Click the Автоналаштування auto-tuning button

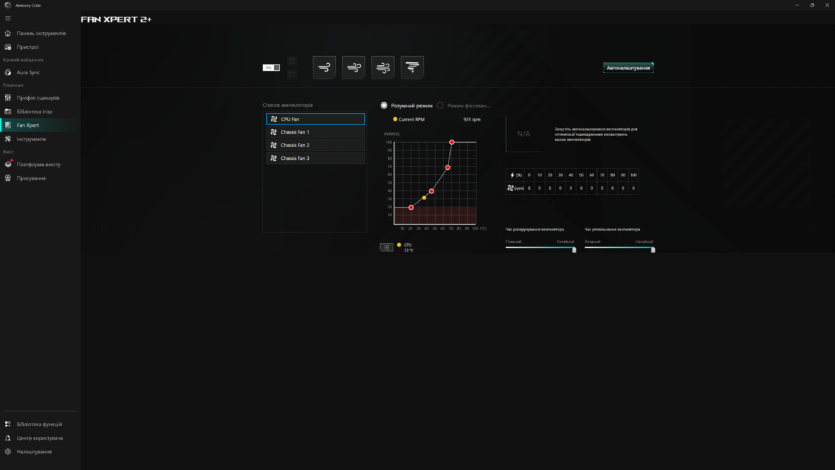click(x=628, y=68)
